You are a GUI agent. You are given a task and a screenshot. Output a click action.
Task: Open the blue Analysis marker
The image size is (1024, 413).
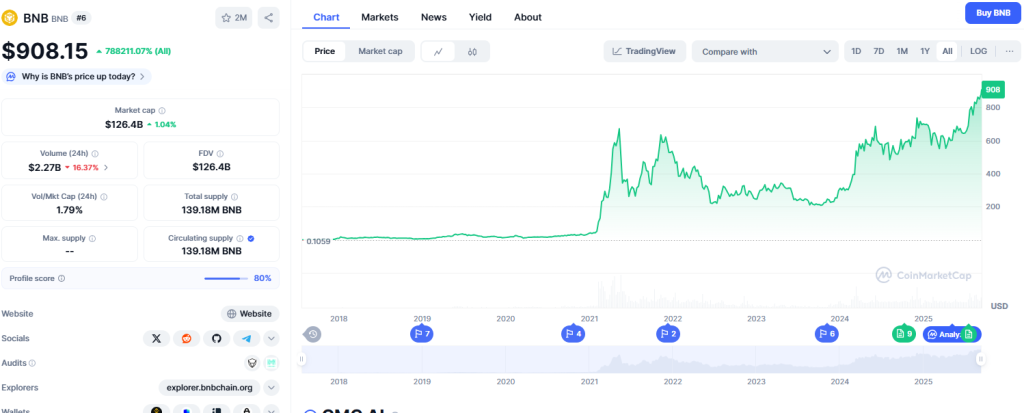click(x=942, y=334)
